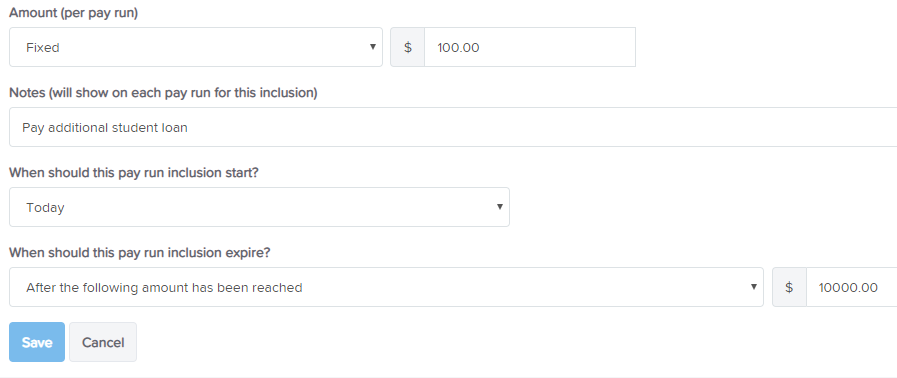Screen dimensions: 897x378
Task: Click the arrow on the Today selector
Action: pyautogui.click(x=499, y=207)
